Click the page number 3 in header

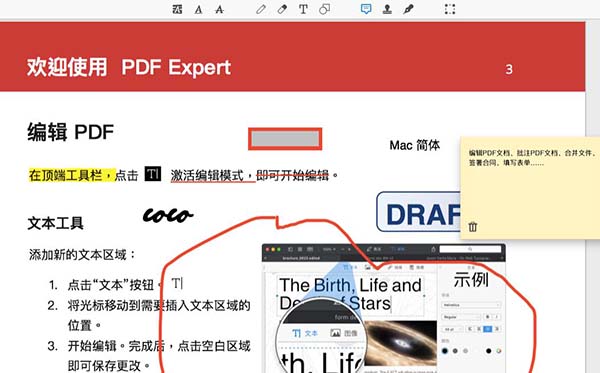pos(509,69)
